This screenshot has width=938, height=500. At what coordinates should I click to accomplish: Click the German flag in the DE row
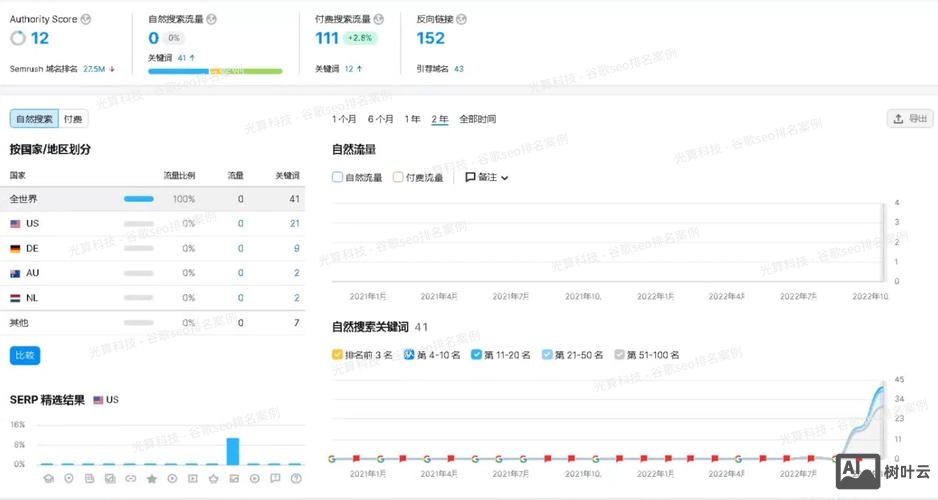coord(16,249)
